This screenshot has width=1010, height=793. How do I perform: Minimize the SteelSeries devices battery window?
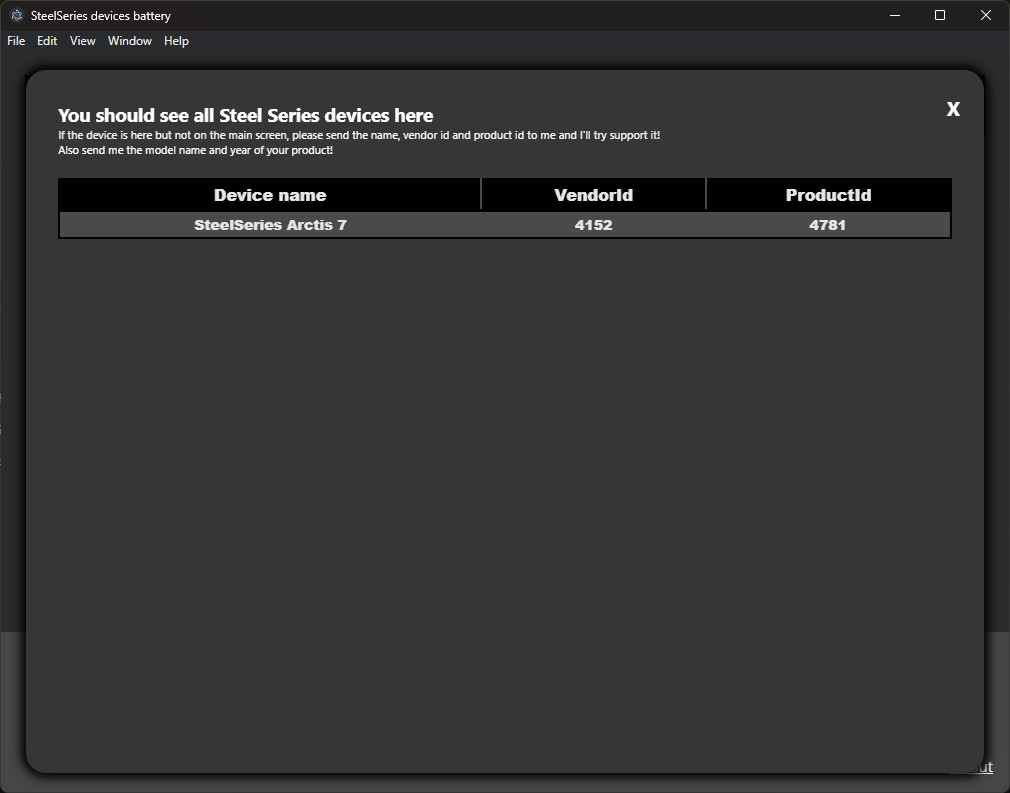click(x=895, y=15)
